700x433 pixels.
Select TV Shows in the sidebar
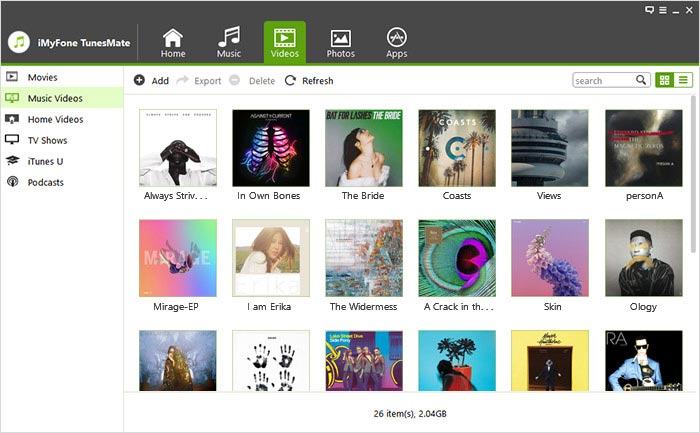click(x=47, y=140)
